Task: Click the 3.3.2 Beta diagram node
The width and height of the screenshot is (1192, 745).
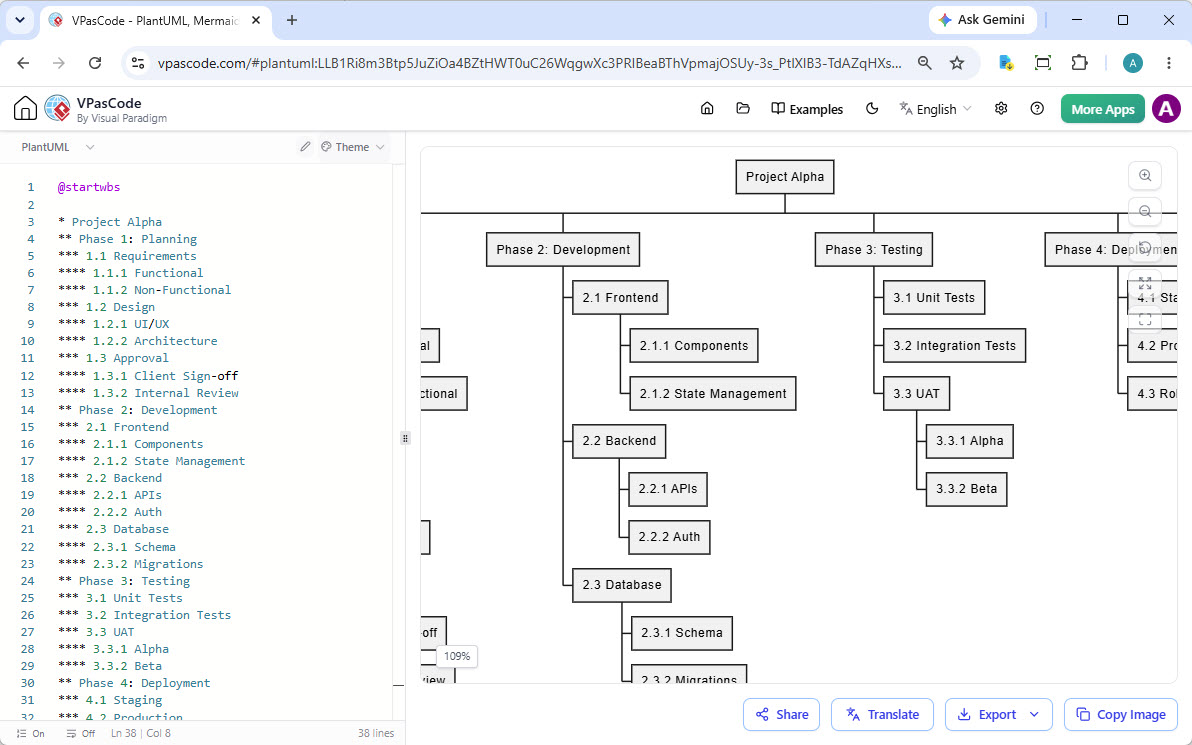Action: click(x=966, y=489)
